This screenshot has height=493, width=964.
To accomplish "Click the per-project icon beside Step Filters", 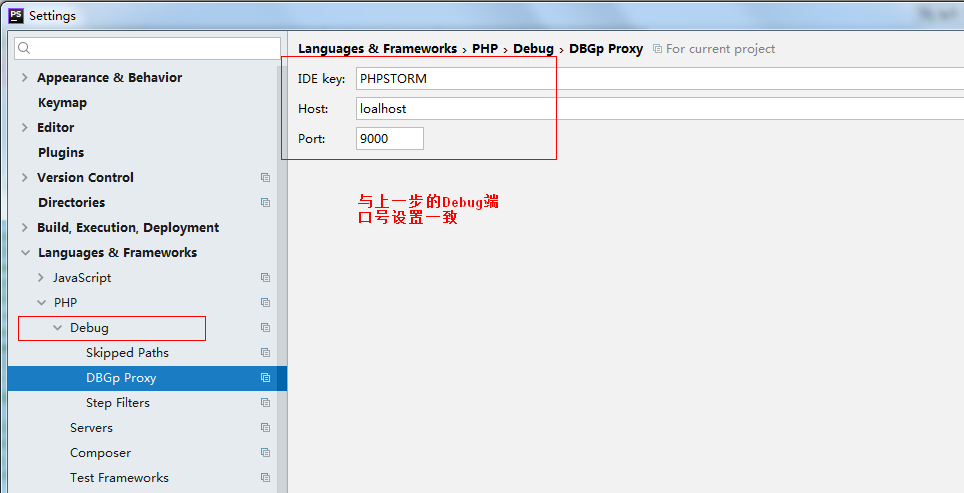I will 265,403.
